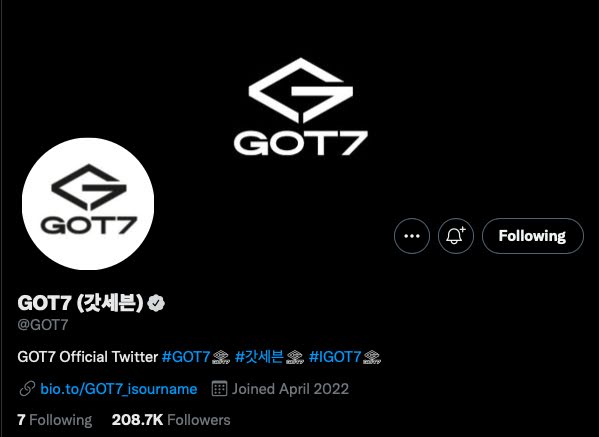Click the GOT7 (갓세븐) display name

click(x=80, y=303)
